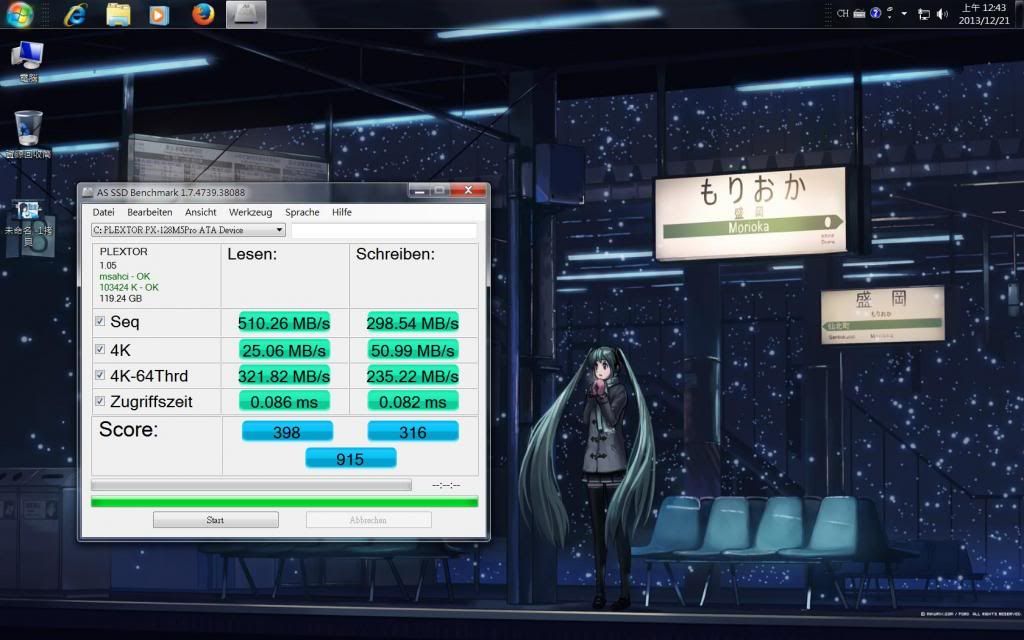Click the blue help icon in the language bar
Viewport: 1024px width, 640px height.
[x=876, y=13]
